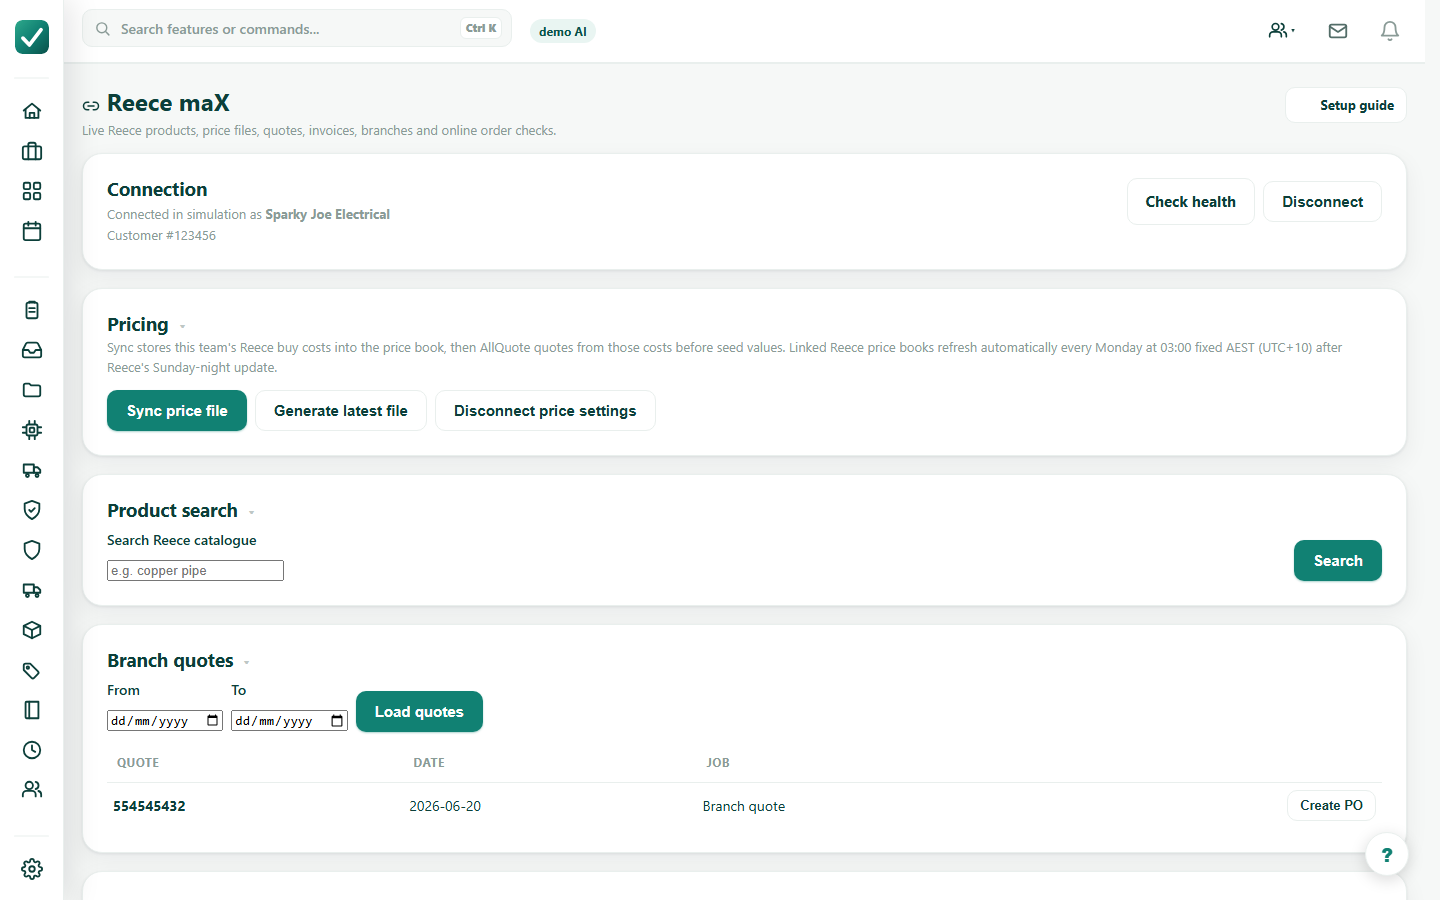Open the home icon in sidebar
Image resolution: width=1440 pixels, height=900 pixels.
(32, 111)
